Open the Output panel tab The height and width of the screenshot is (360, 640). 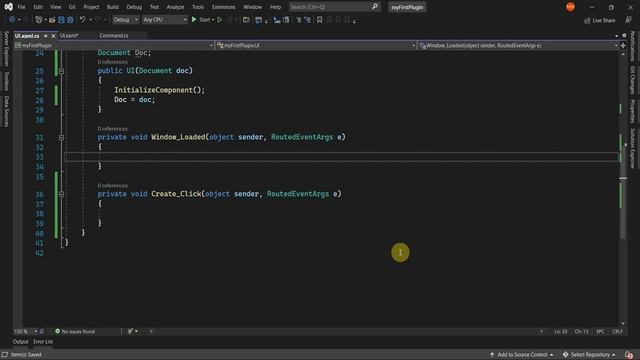click(20, 342)
